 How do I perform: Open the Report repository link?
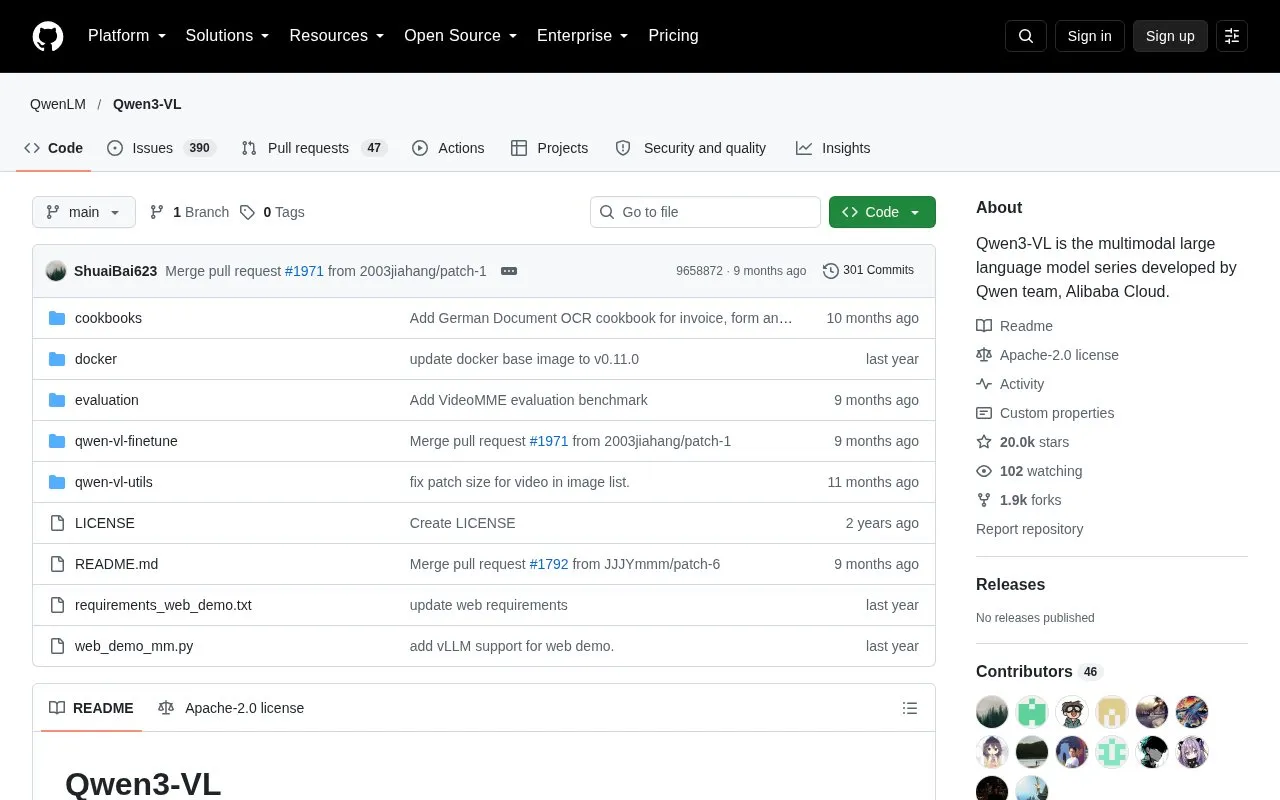pyautogui.click(x=1029, y=529)
